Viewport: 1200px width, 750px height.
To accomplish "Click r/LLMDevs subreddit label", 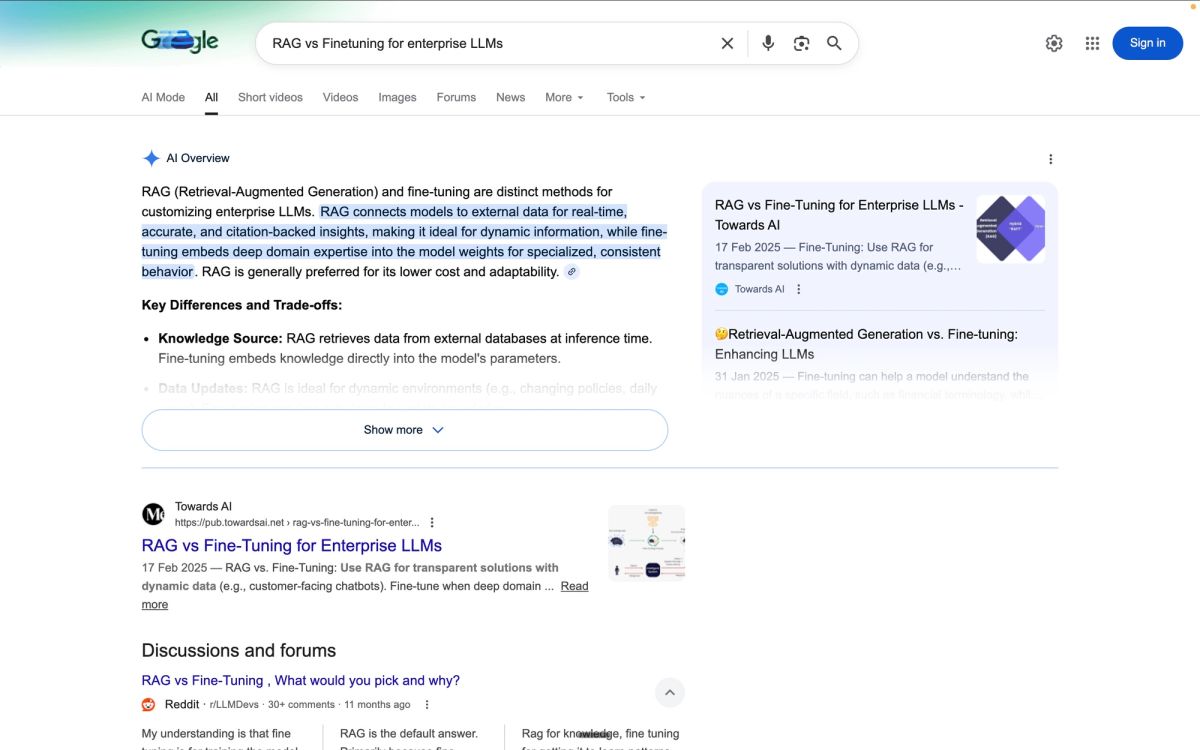I will click(235, 704).
